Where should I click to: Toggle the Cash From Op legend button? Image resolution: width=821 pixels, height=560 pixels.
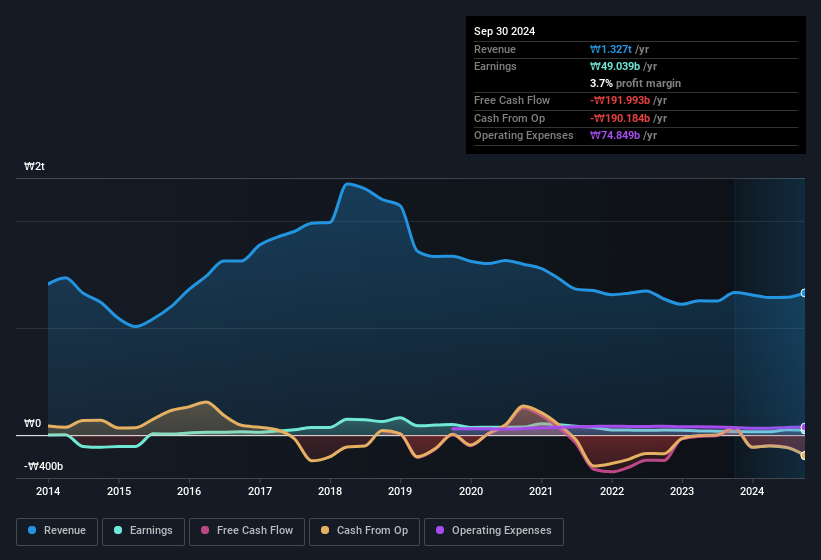[364, 531]
